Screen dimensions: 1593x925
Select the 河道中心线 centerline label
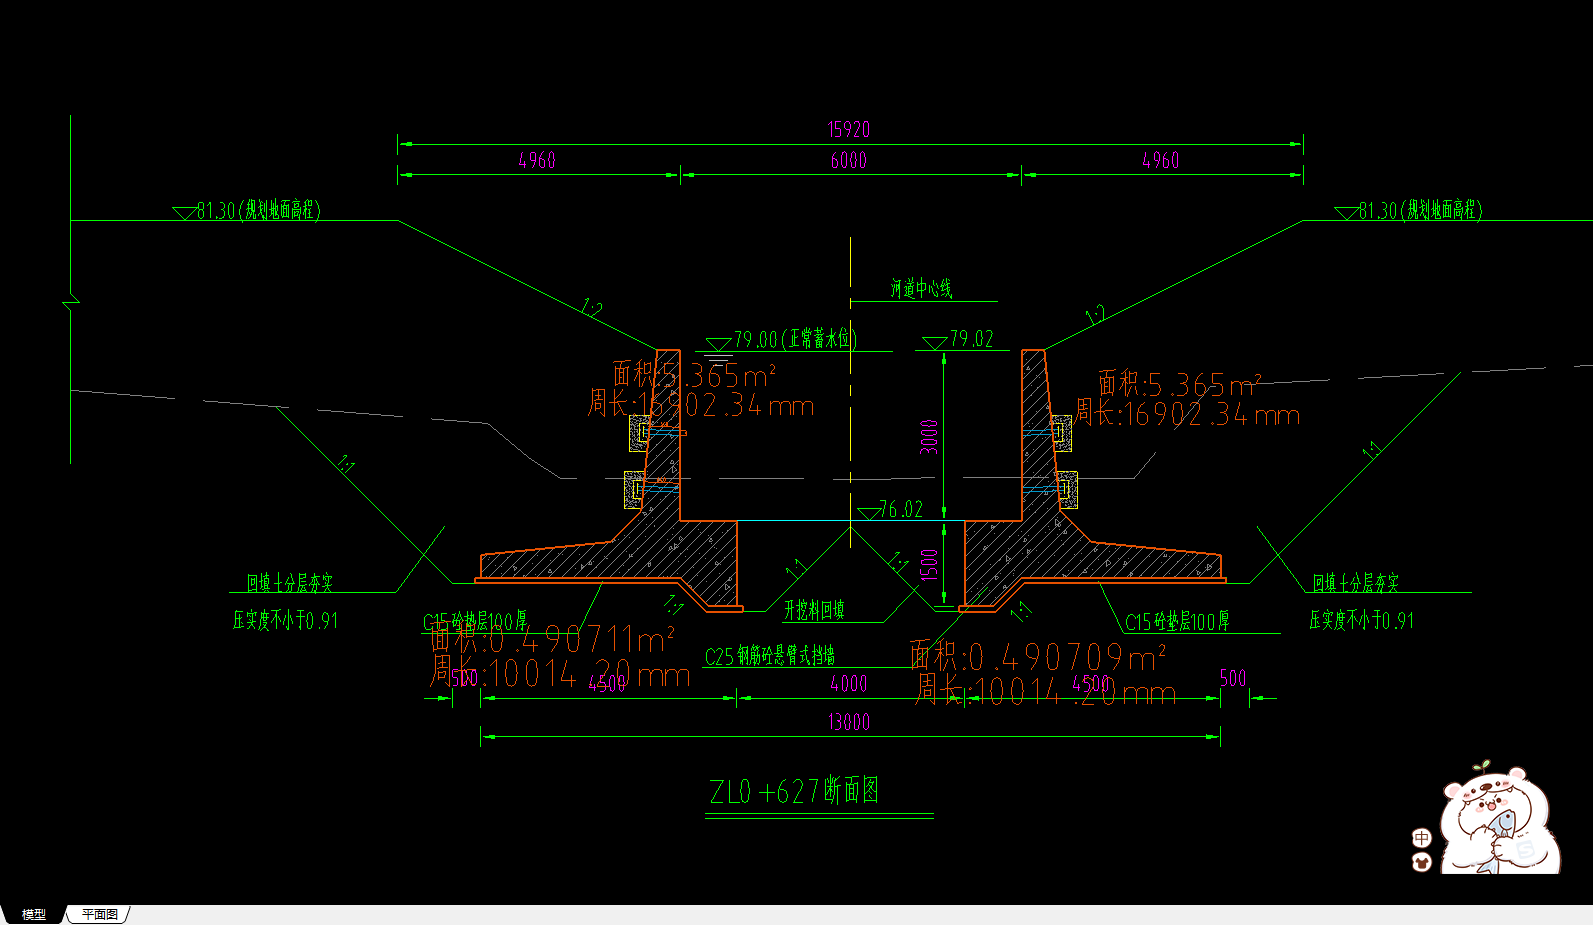coord(921,289)
